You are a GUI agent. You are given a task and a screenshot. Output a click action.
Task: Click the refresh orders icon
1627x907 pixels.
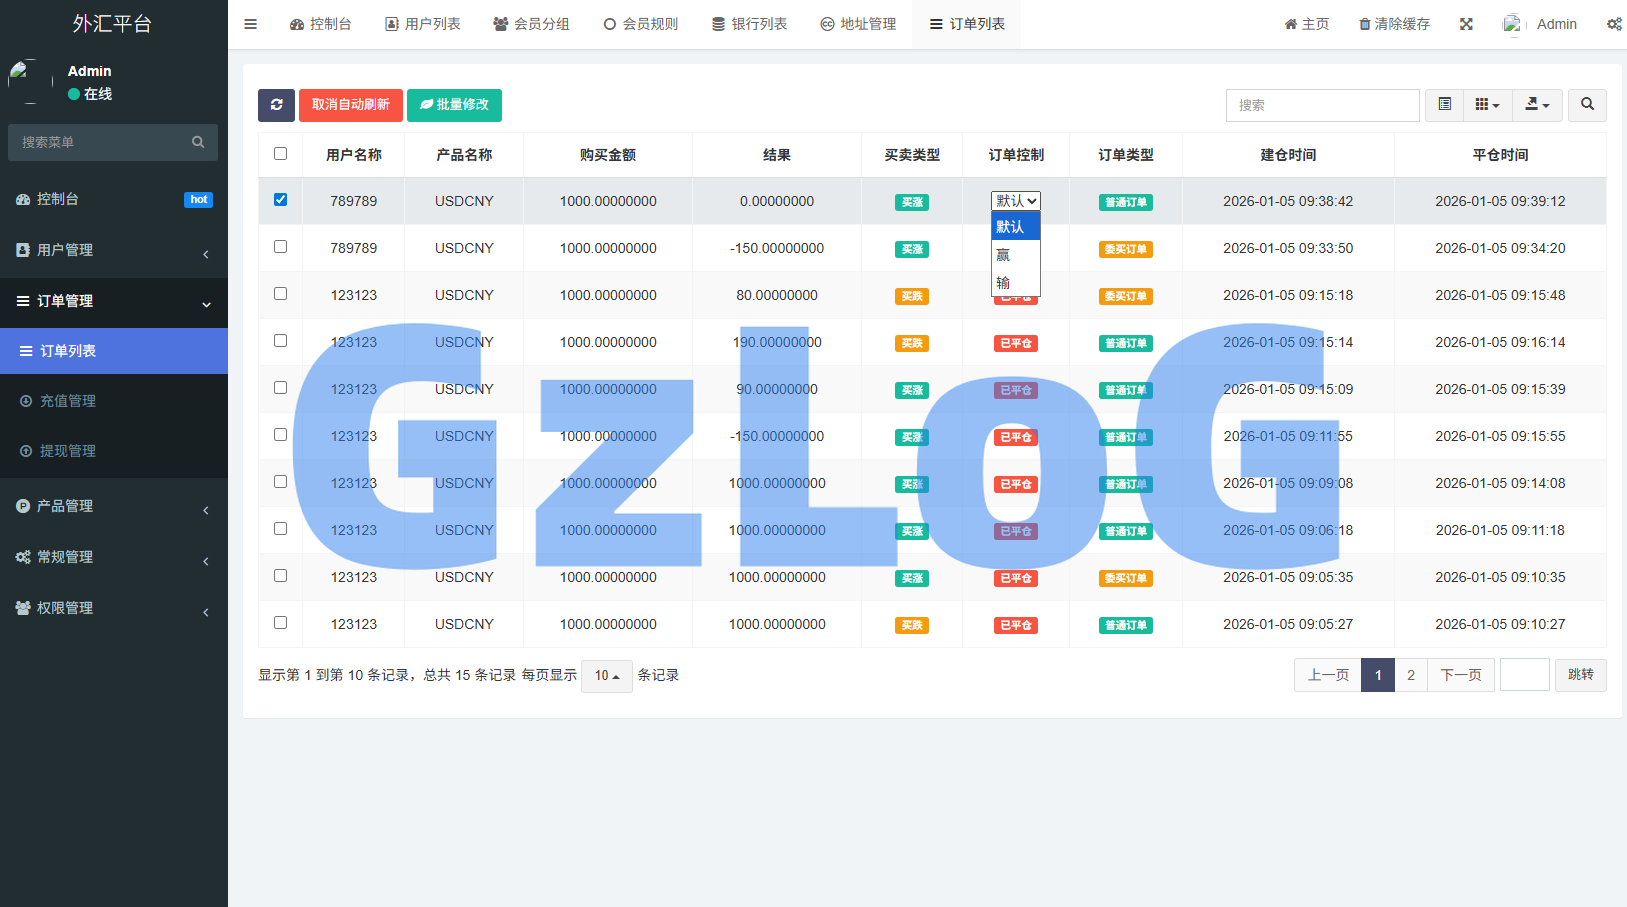277,105
